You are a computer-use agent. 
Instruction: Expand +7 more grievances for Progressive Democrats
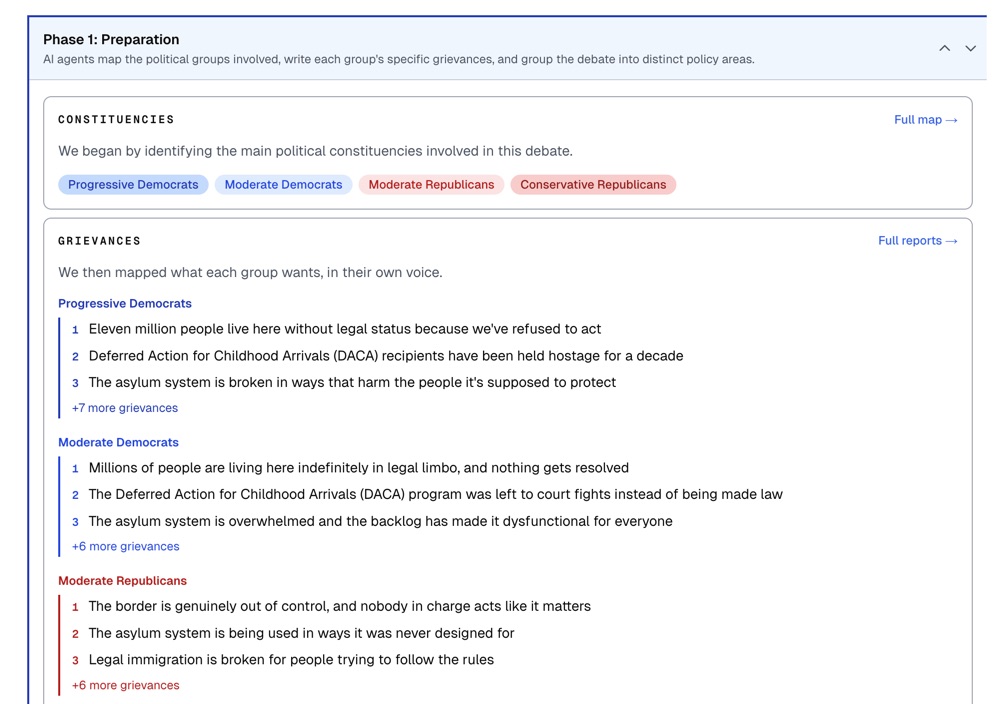coord(125,408)
